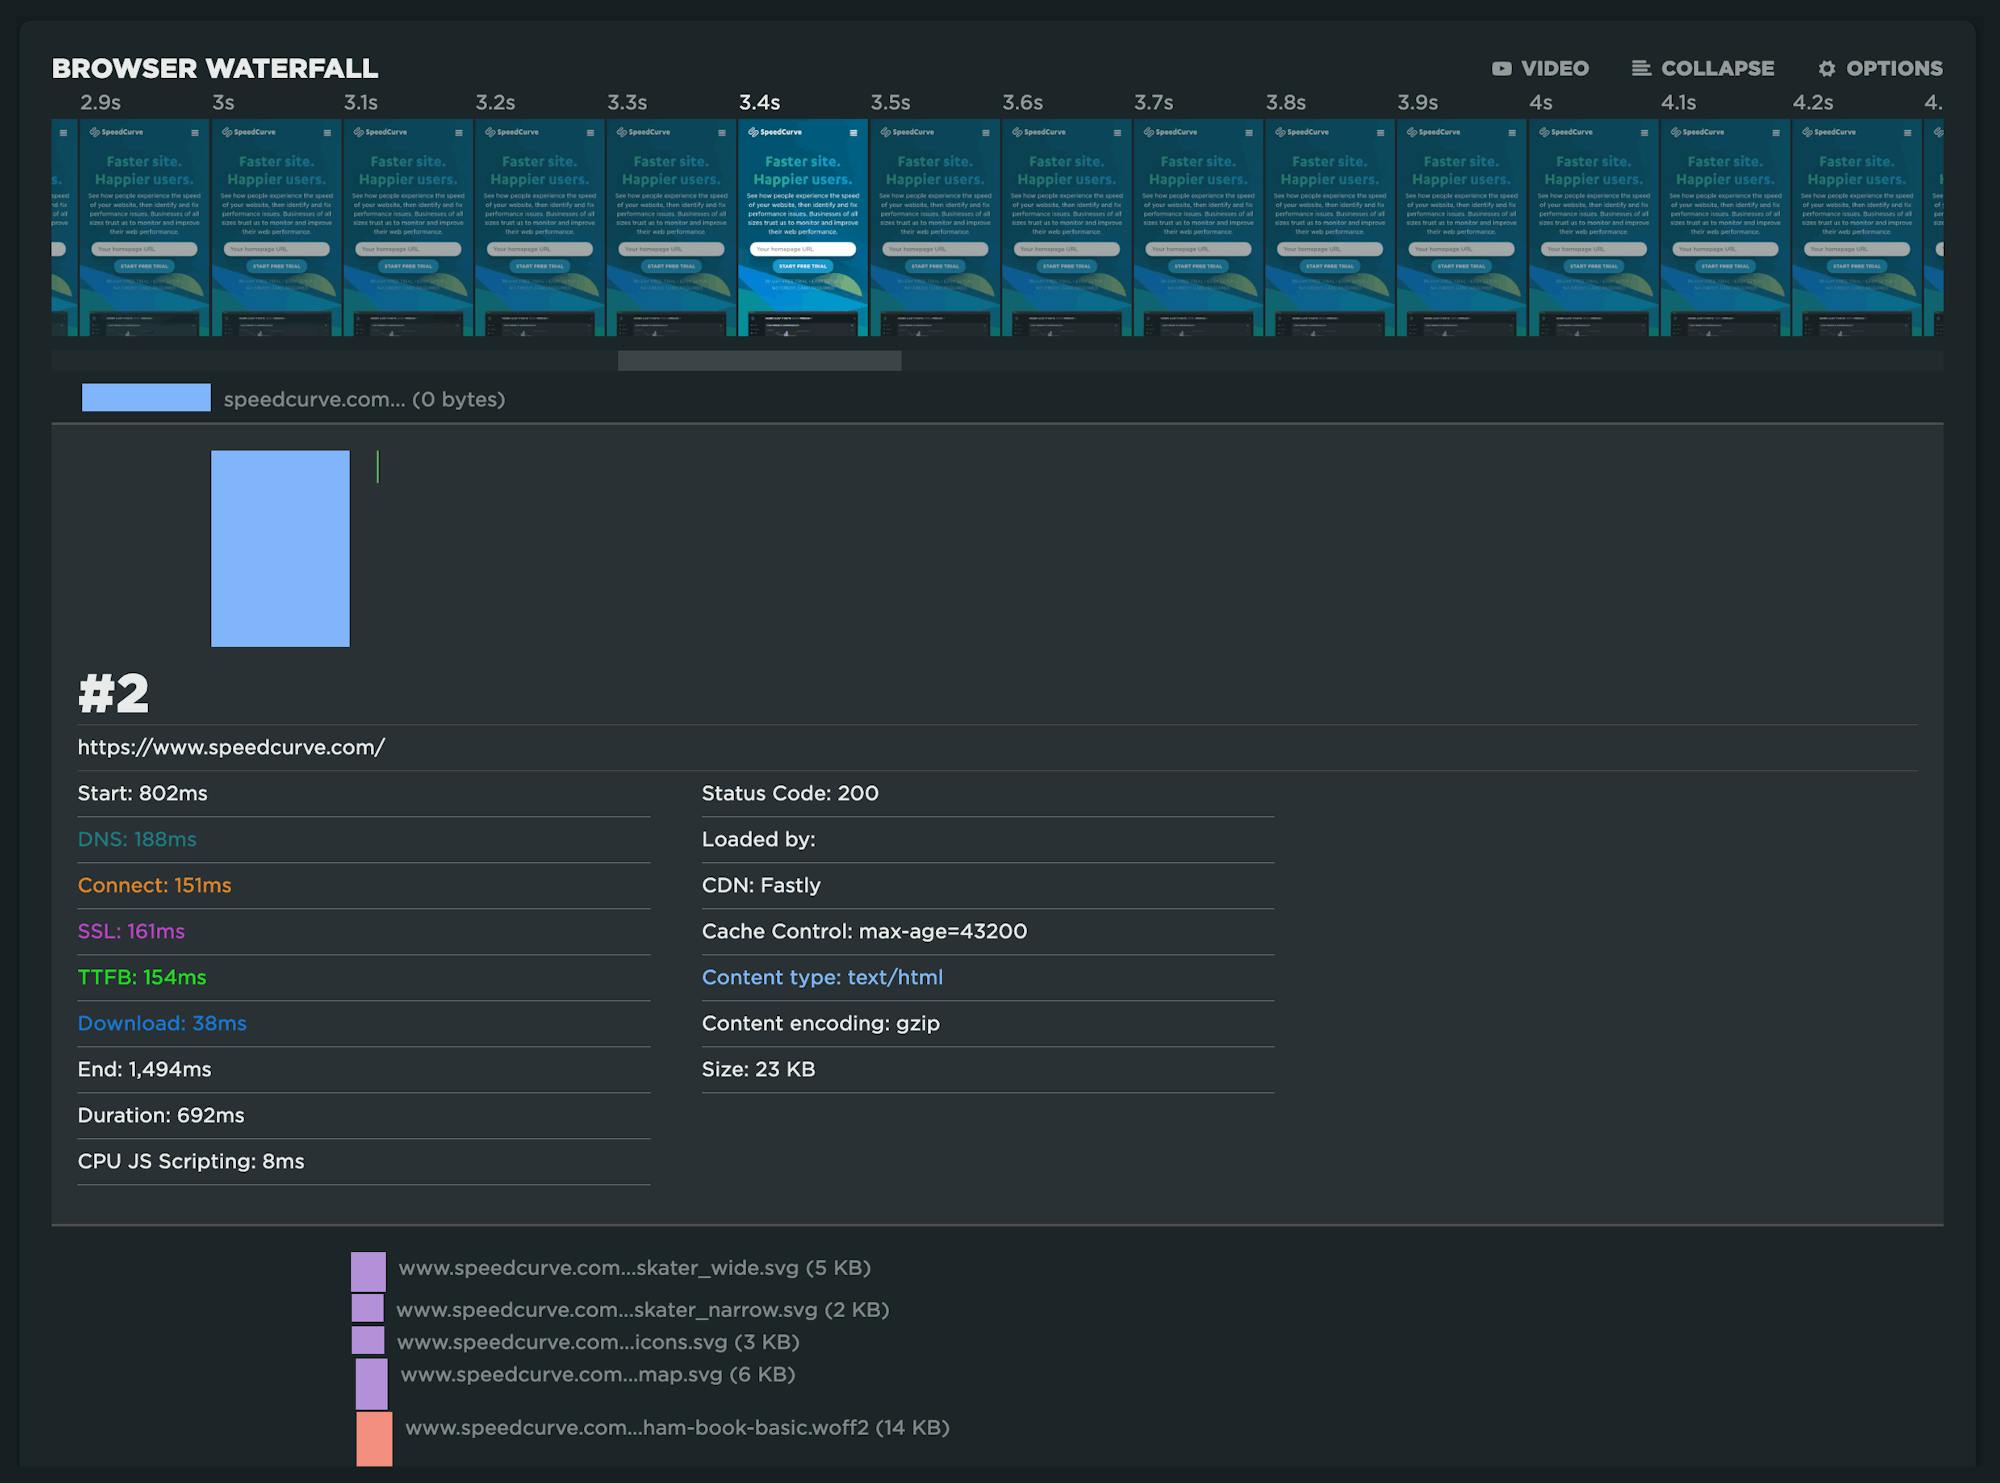
Task: Click the speedcurve.com (0 bytes) request row
Action: [x=364, y=399]
